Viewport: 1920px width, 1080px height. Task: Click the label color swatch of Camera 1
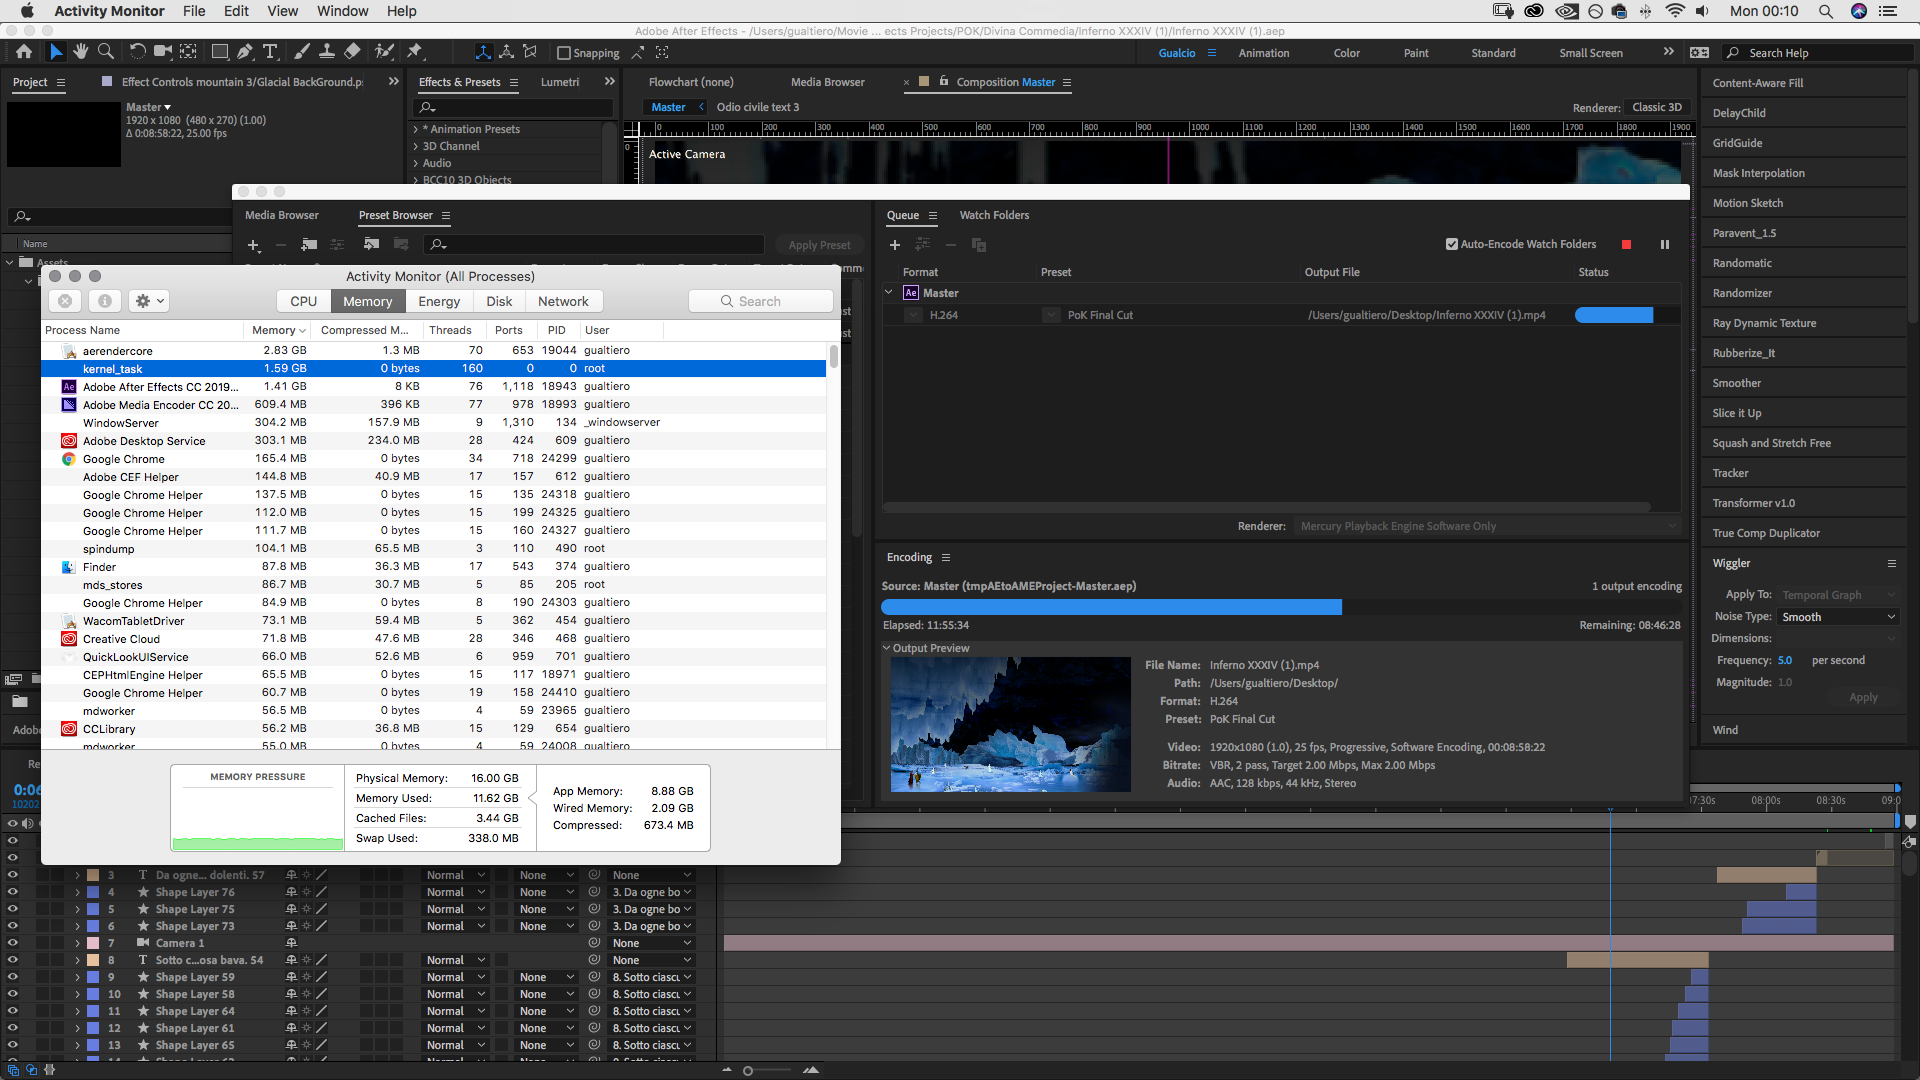(x=93, y=943)
